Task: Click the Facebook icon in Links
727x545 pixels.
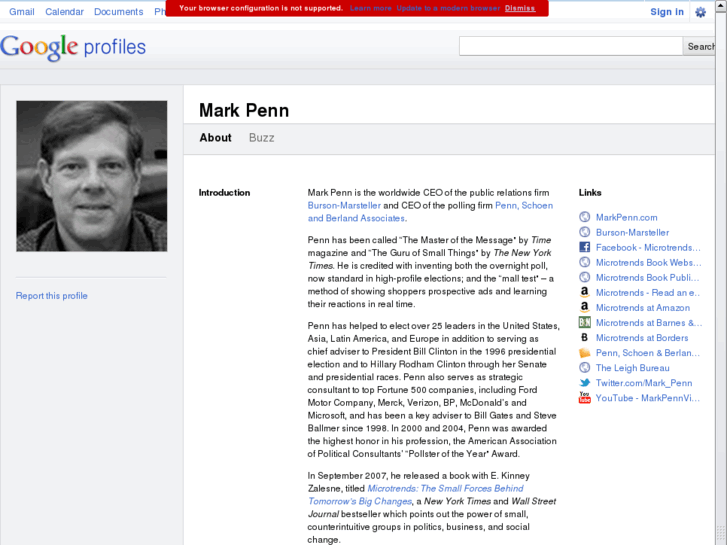Action: coord(585,247)
